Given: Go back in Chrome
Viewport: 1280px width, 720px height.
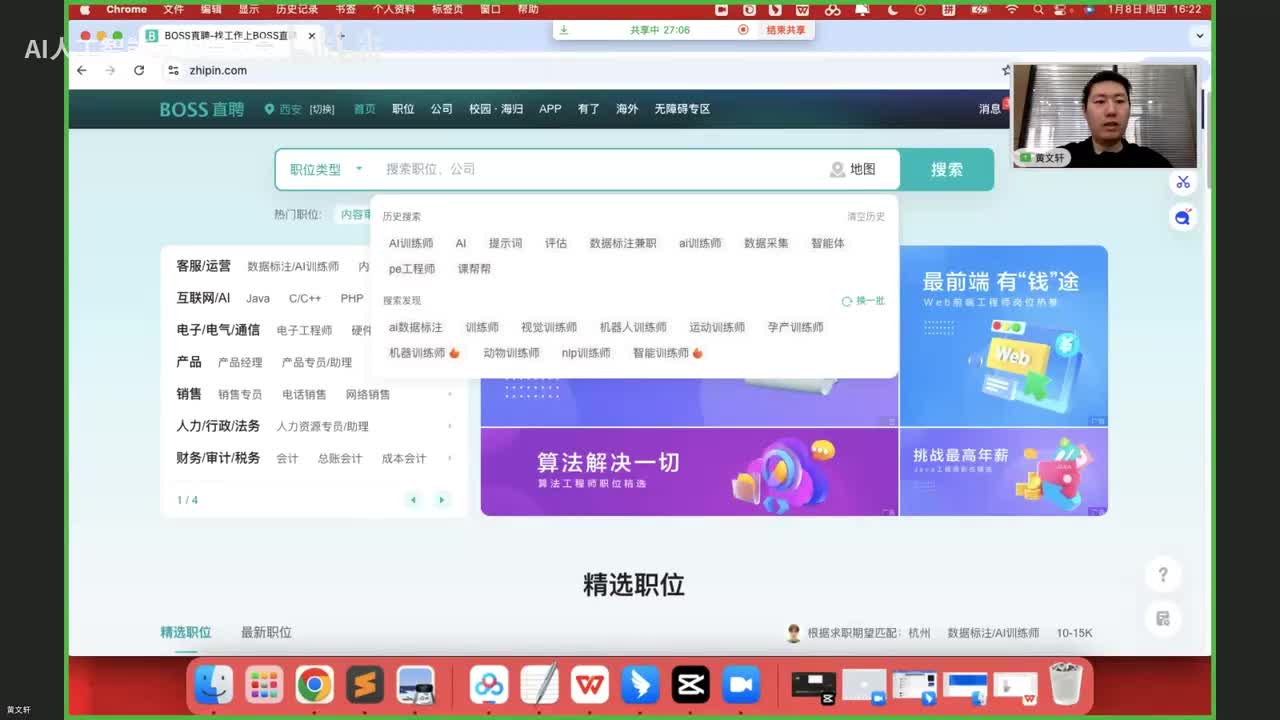Looking at the screenshot, I should (82, 70).
